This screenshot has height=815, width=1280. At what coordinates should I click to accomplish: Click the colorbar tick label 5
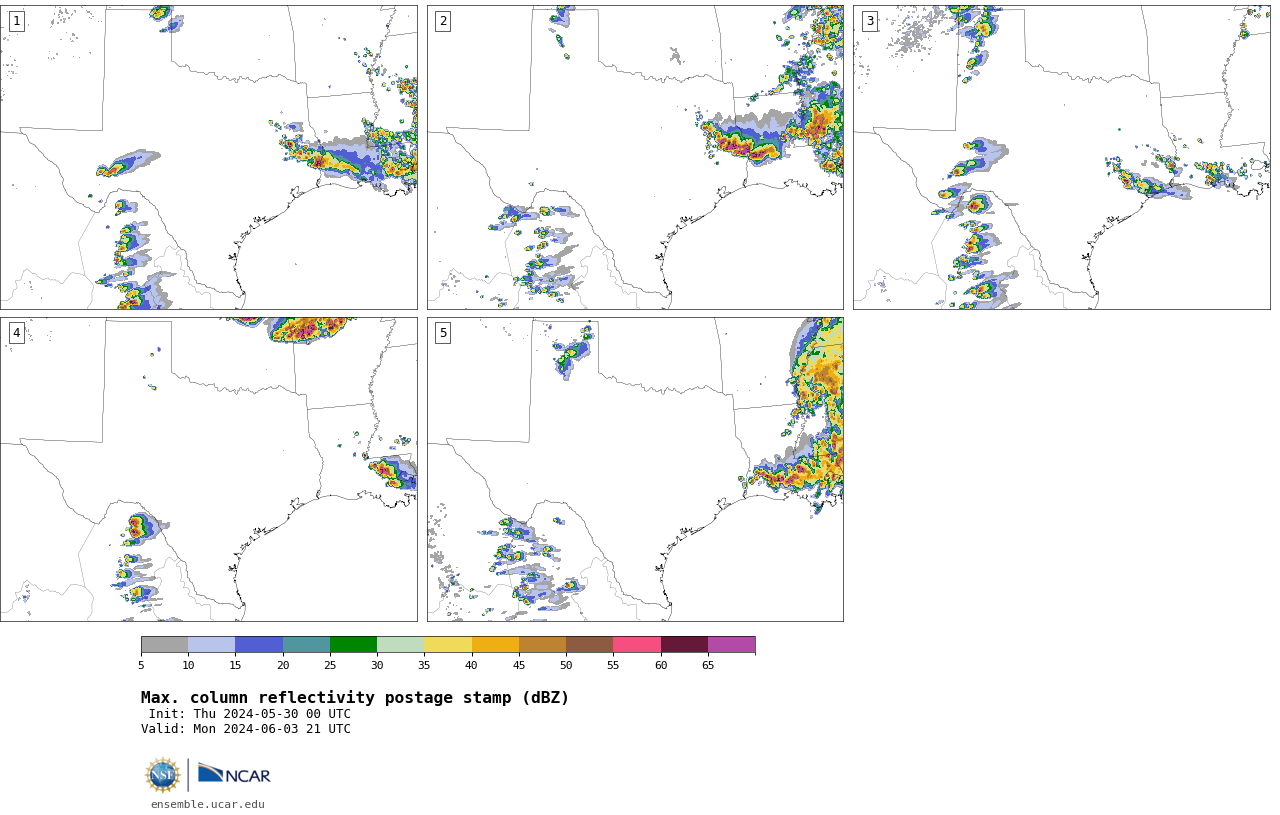[x=141, y=666]
